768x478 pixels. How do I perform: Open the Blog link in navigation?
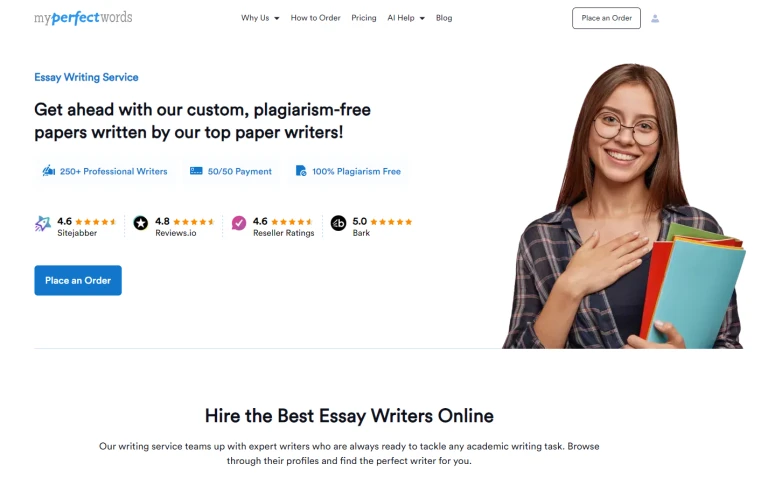444,18
